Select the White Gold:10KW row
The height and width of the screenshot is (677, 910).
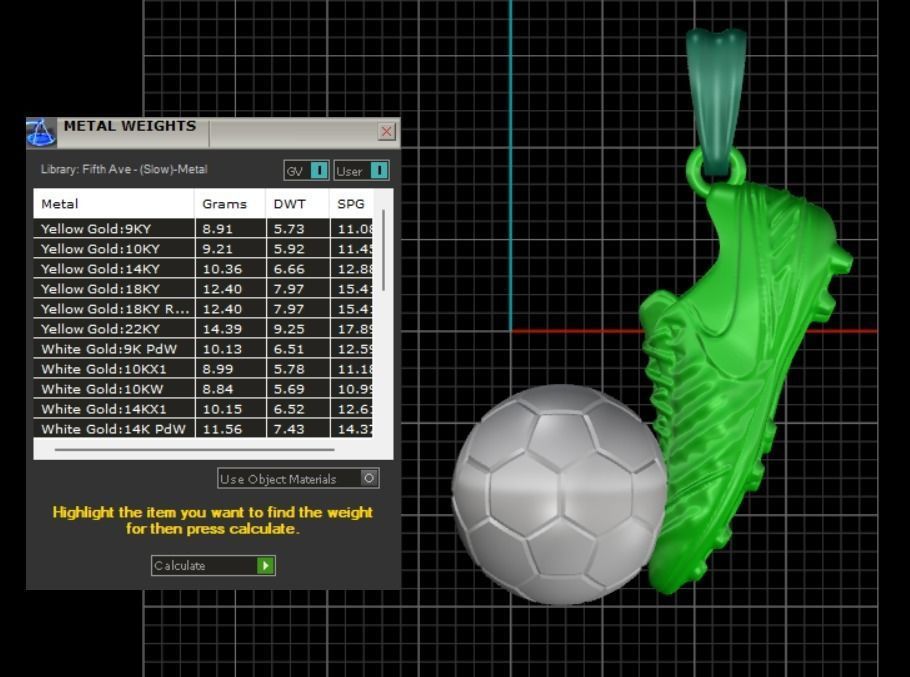coord(203,389)
